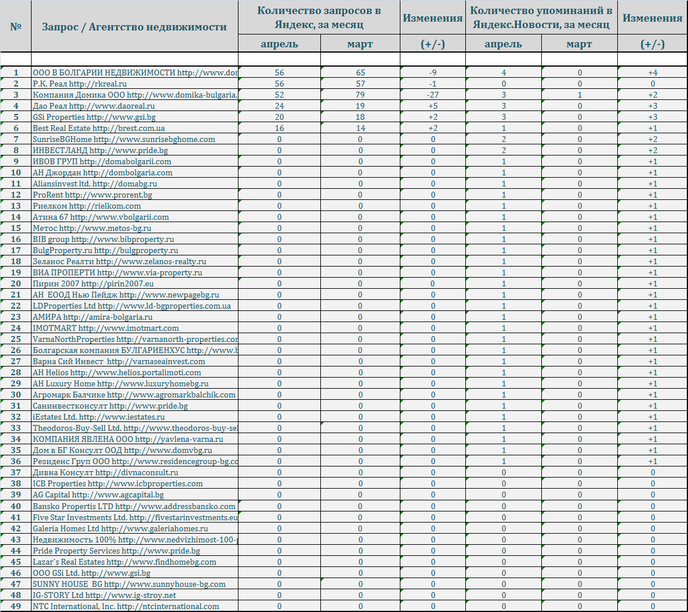Click 'Компания Домика ООО' row name
Screen dimensions: 688x612
[x=135, y=95]
